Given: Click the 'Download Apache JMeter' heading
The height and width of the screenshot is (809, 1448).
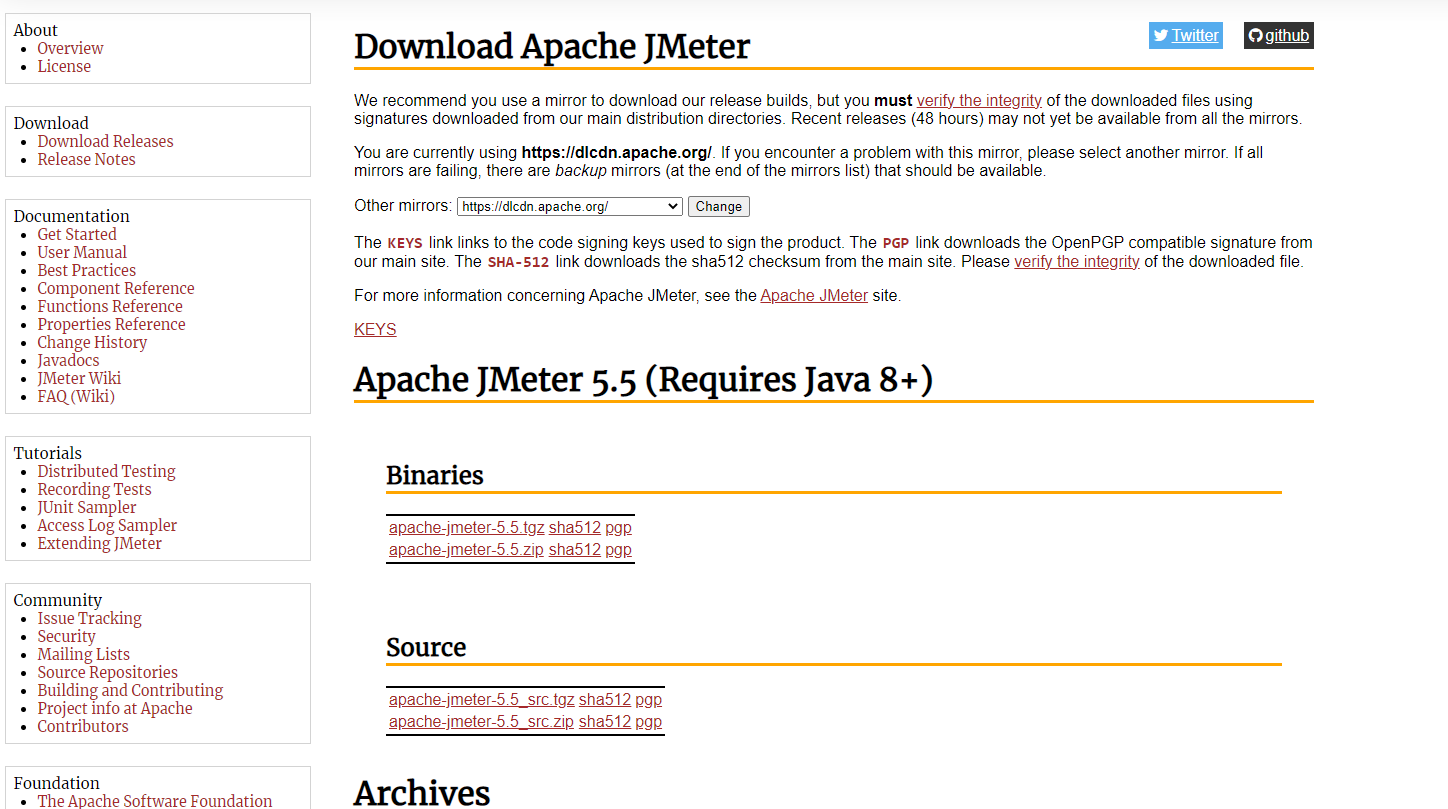Looking at the screenshot, I should [x=552, y=46].
